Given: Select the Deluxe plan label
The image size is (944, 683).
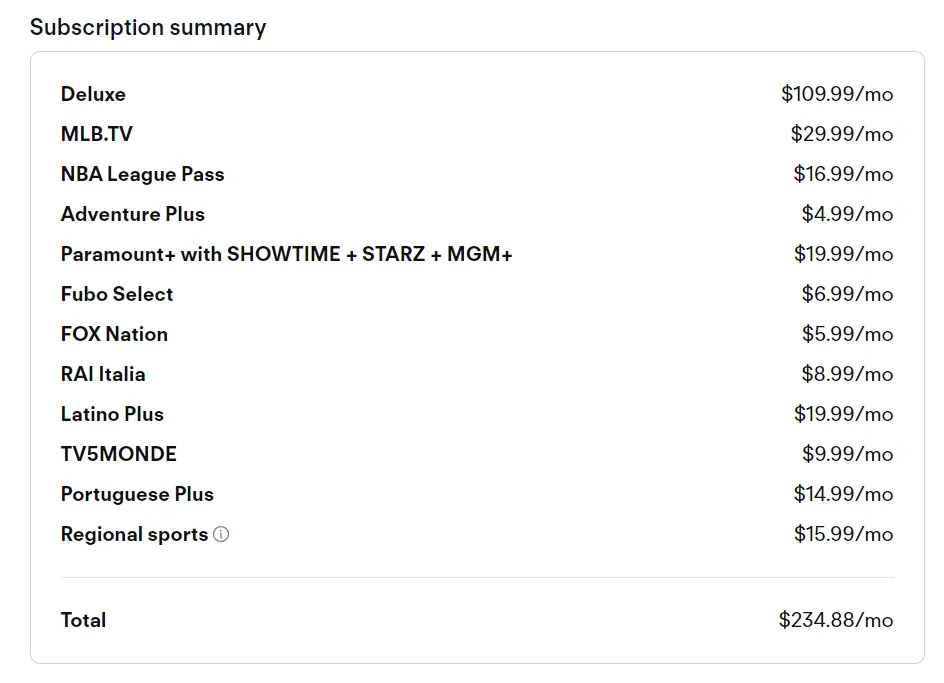Looking at the screenshot, I should pyautogui.click(x=93, y=95).
